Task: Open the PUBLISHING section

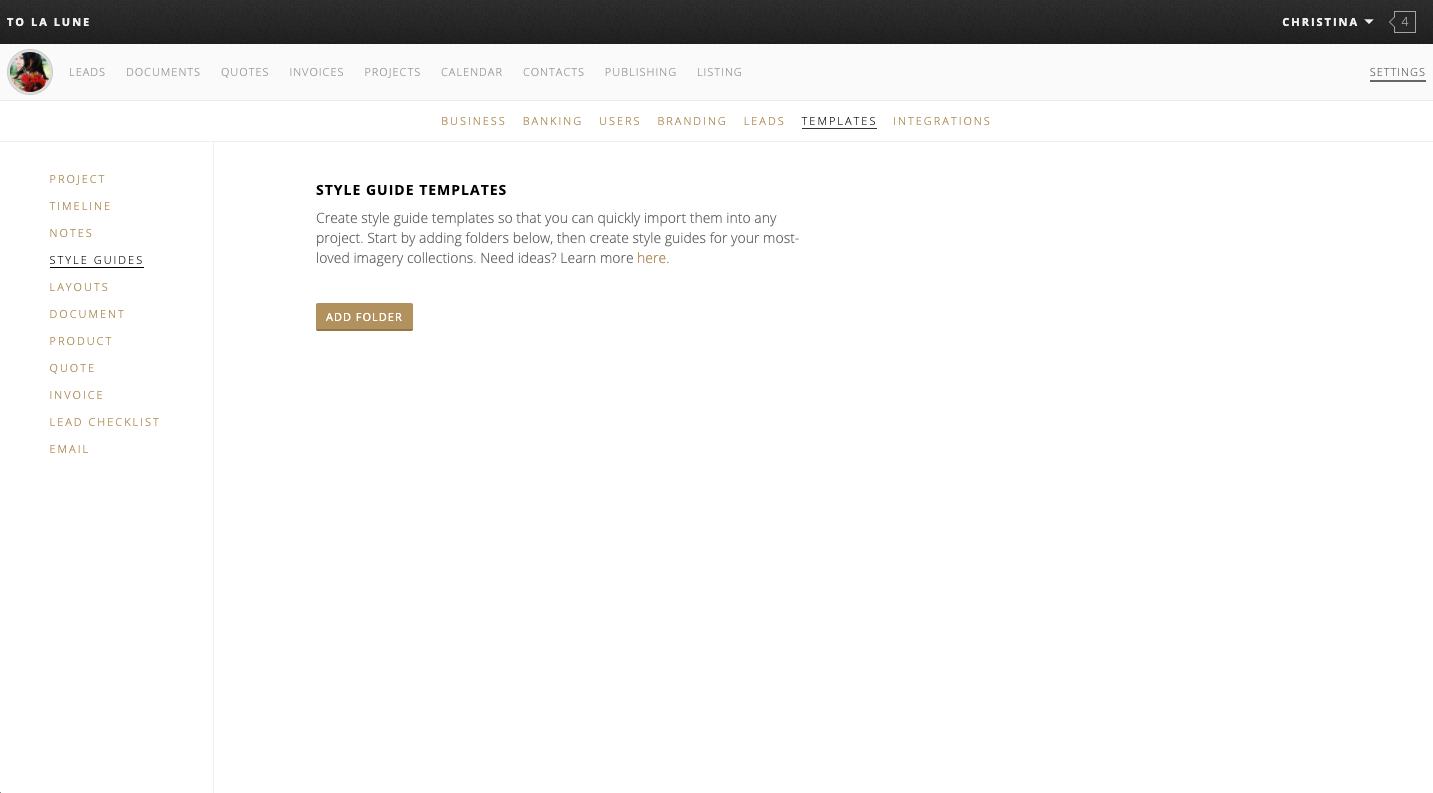Action: pyautogui.click(x=640, y=71)
